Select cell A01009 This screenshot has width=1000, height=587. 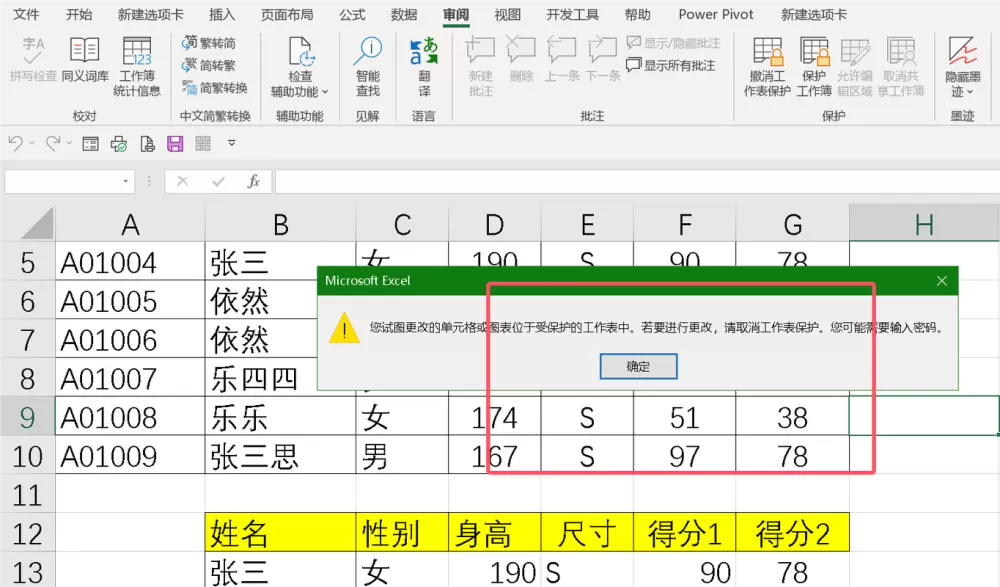tap(130, 456)
